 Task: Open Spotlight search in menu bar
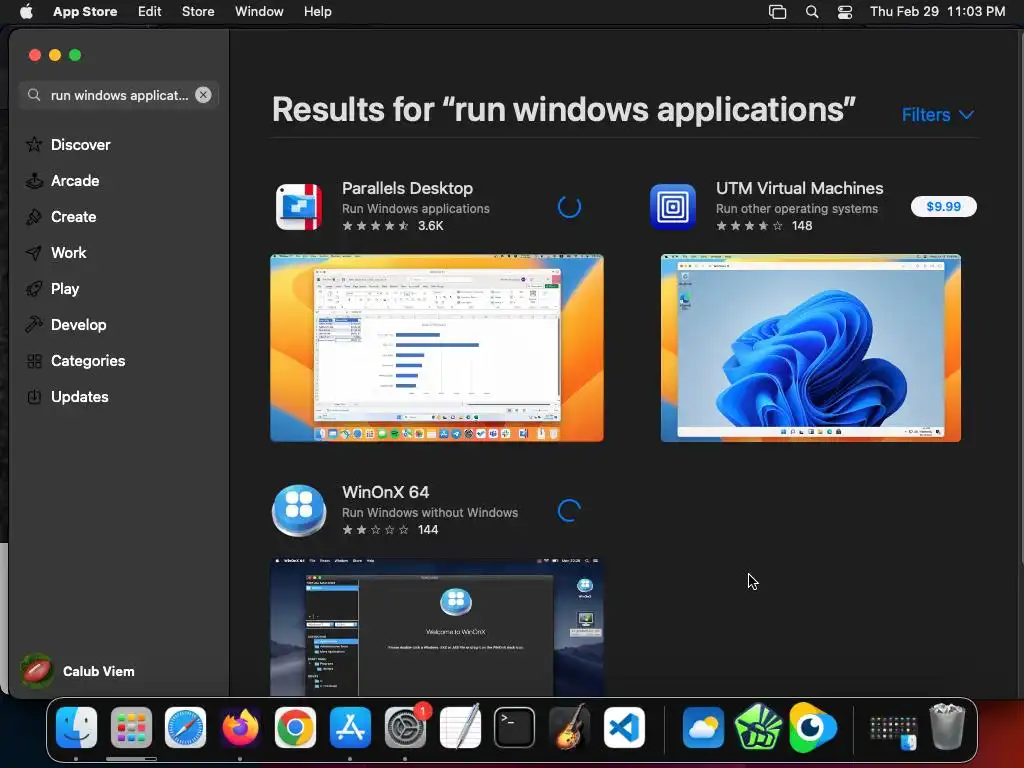[x=812, y=12]
